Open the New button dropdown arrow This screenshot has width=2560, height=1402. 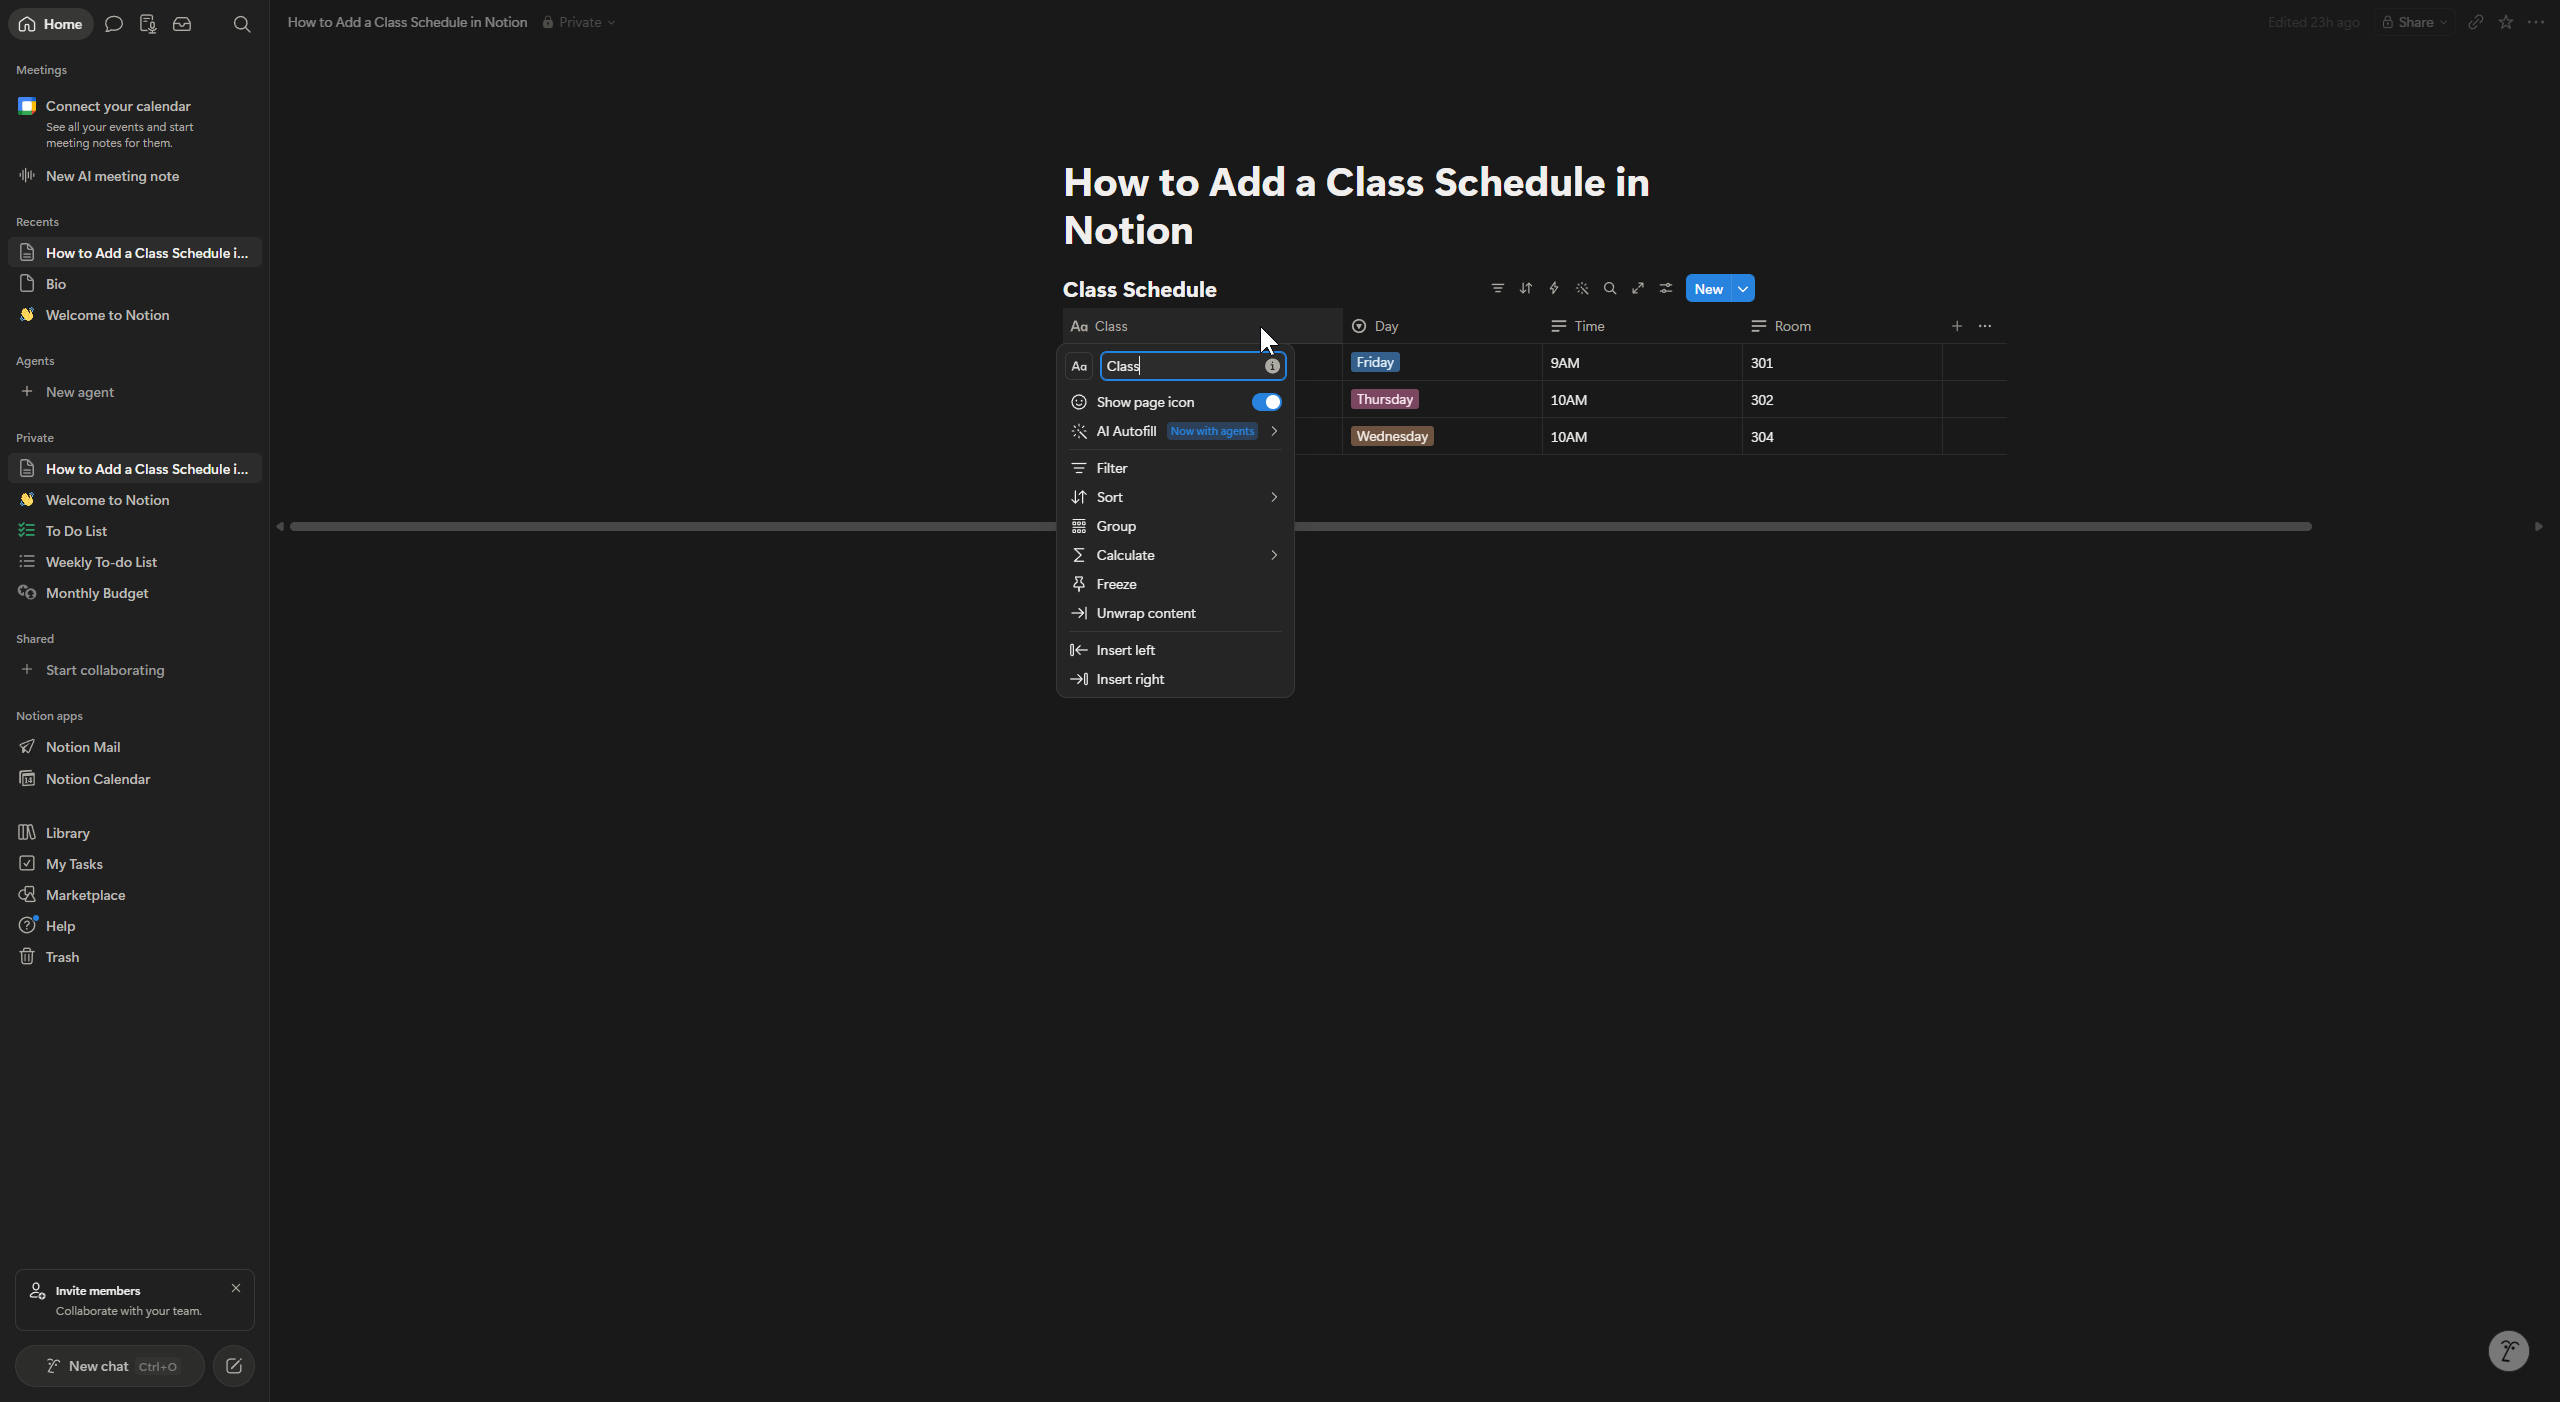pyautogui.click(x=1743, y=289)
